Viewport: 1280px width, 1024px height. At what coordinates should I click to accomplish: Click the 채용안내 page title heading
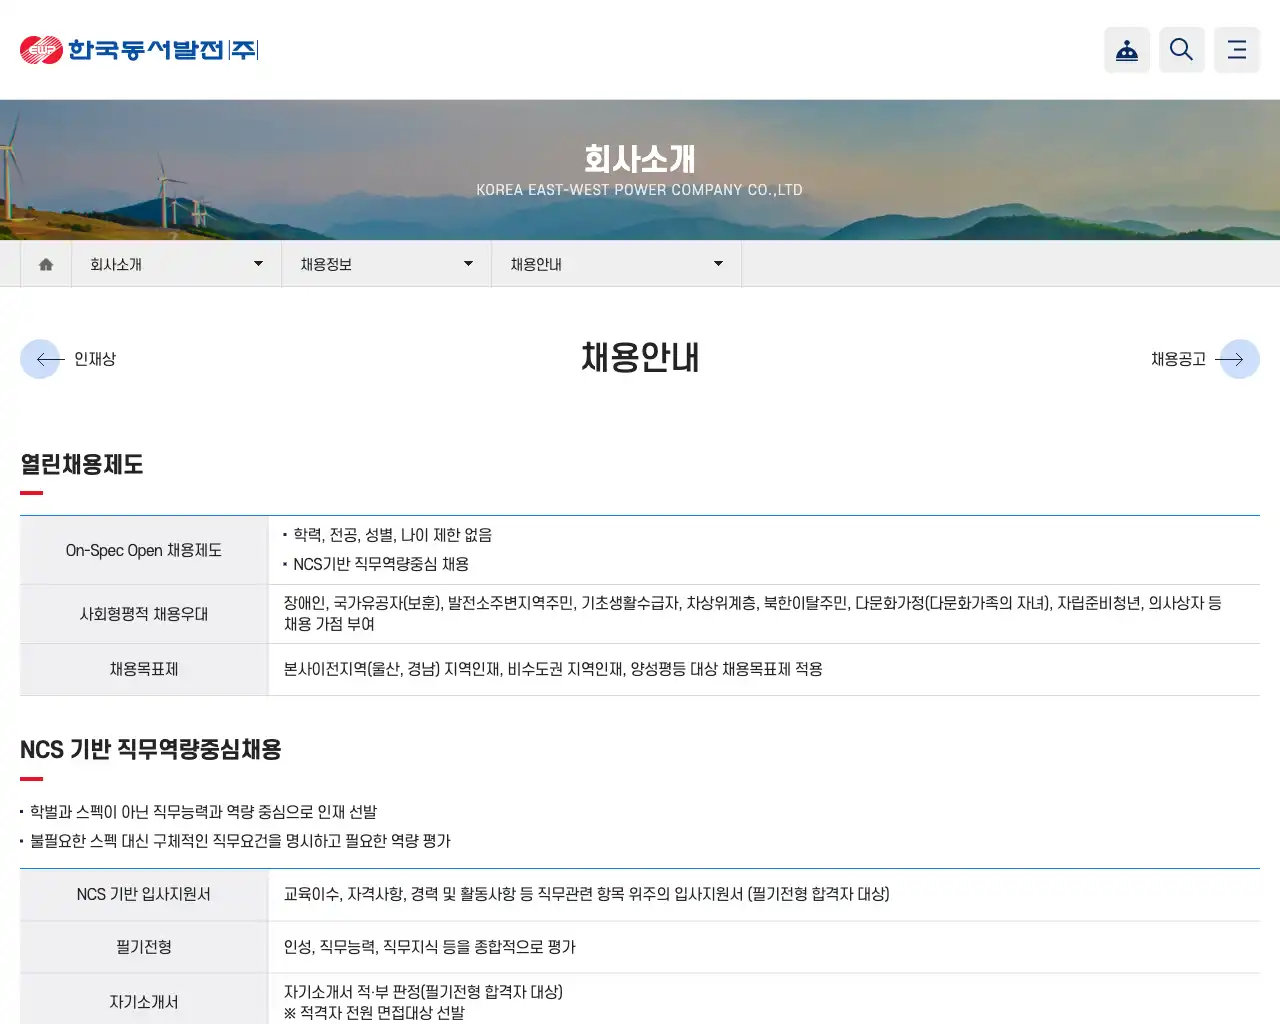pos(639,358)
